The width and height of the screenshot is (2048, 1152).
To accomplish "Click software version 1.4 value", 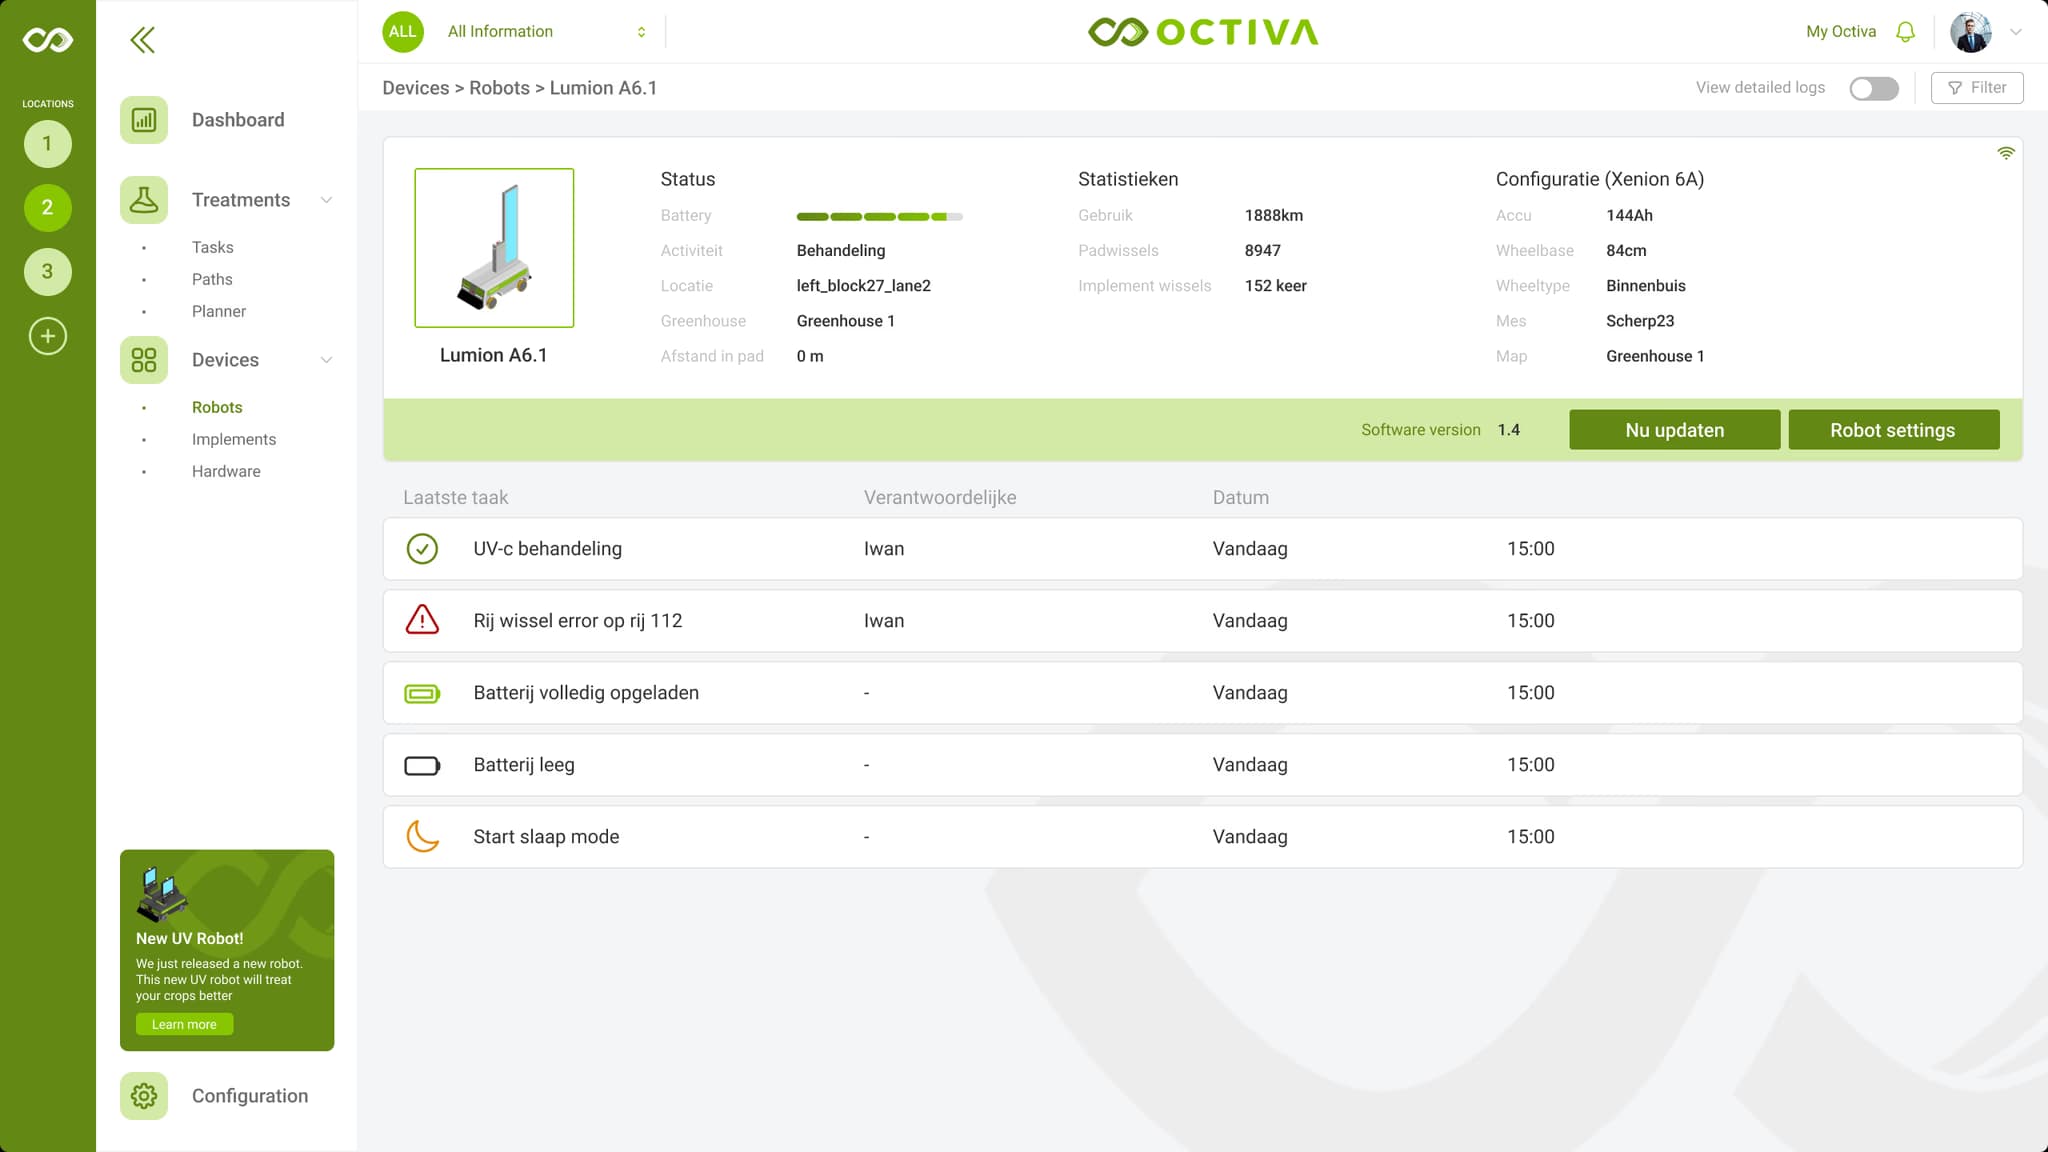I will coord(1509,430).
